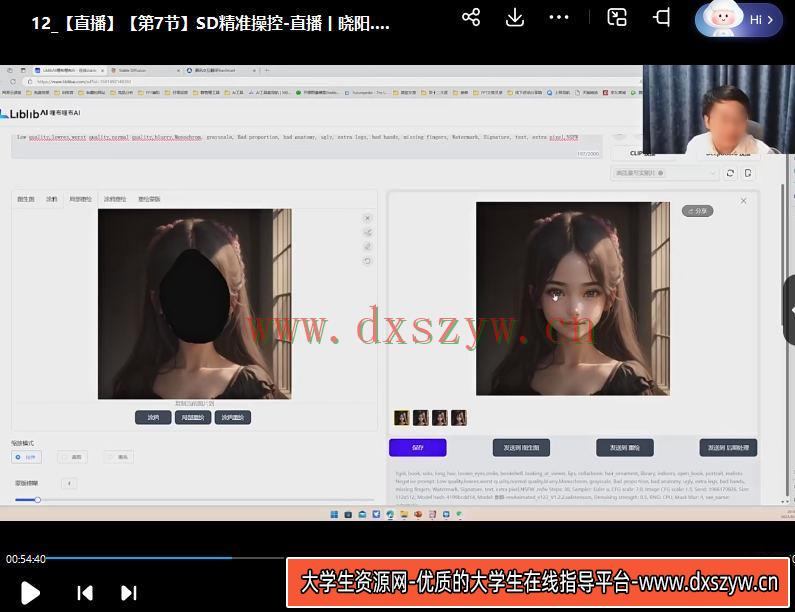Share this video via the share icon
This screenshot has height=612, width=795.
coord(471,17)
